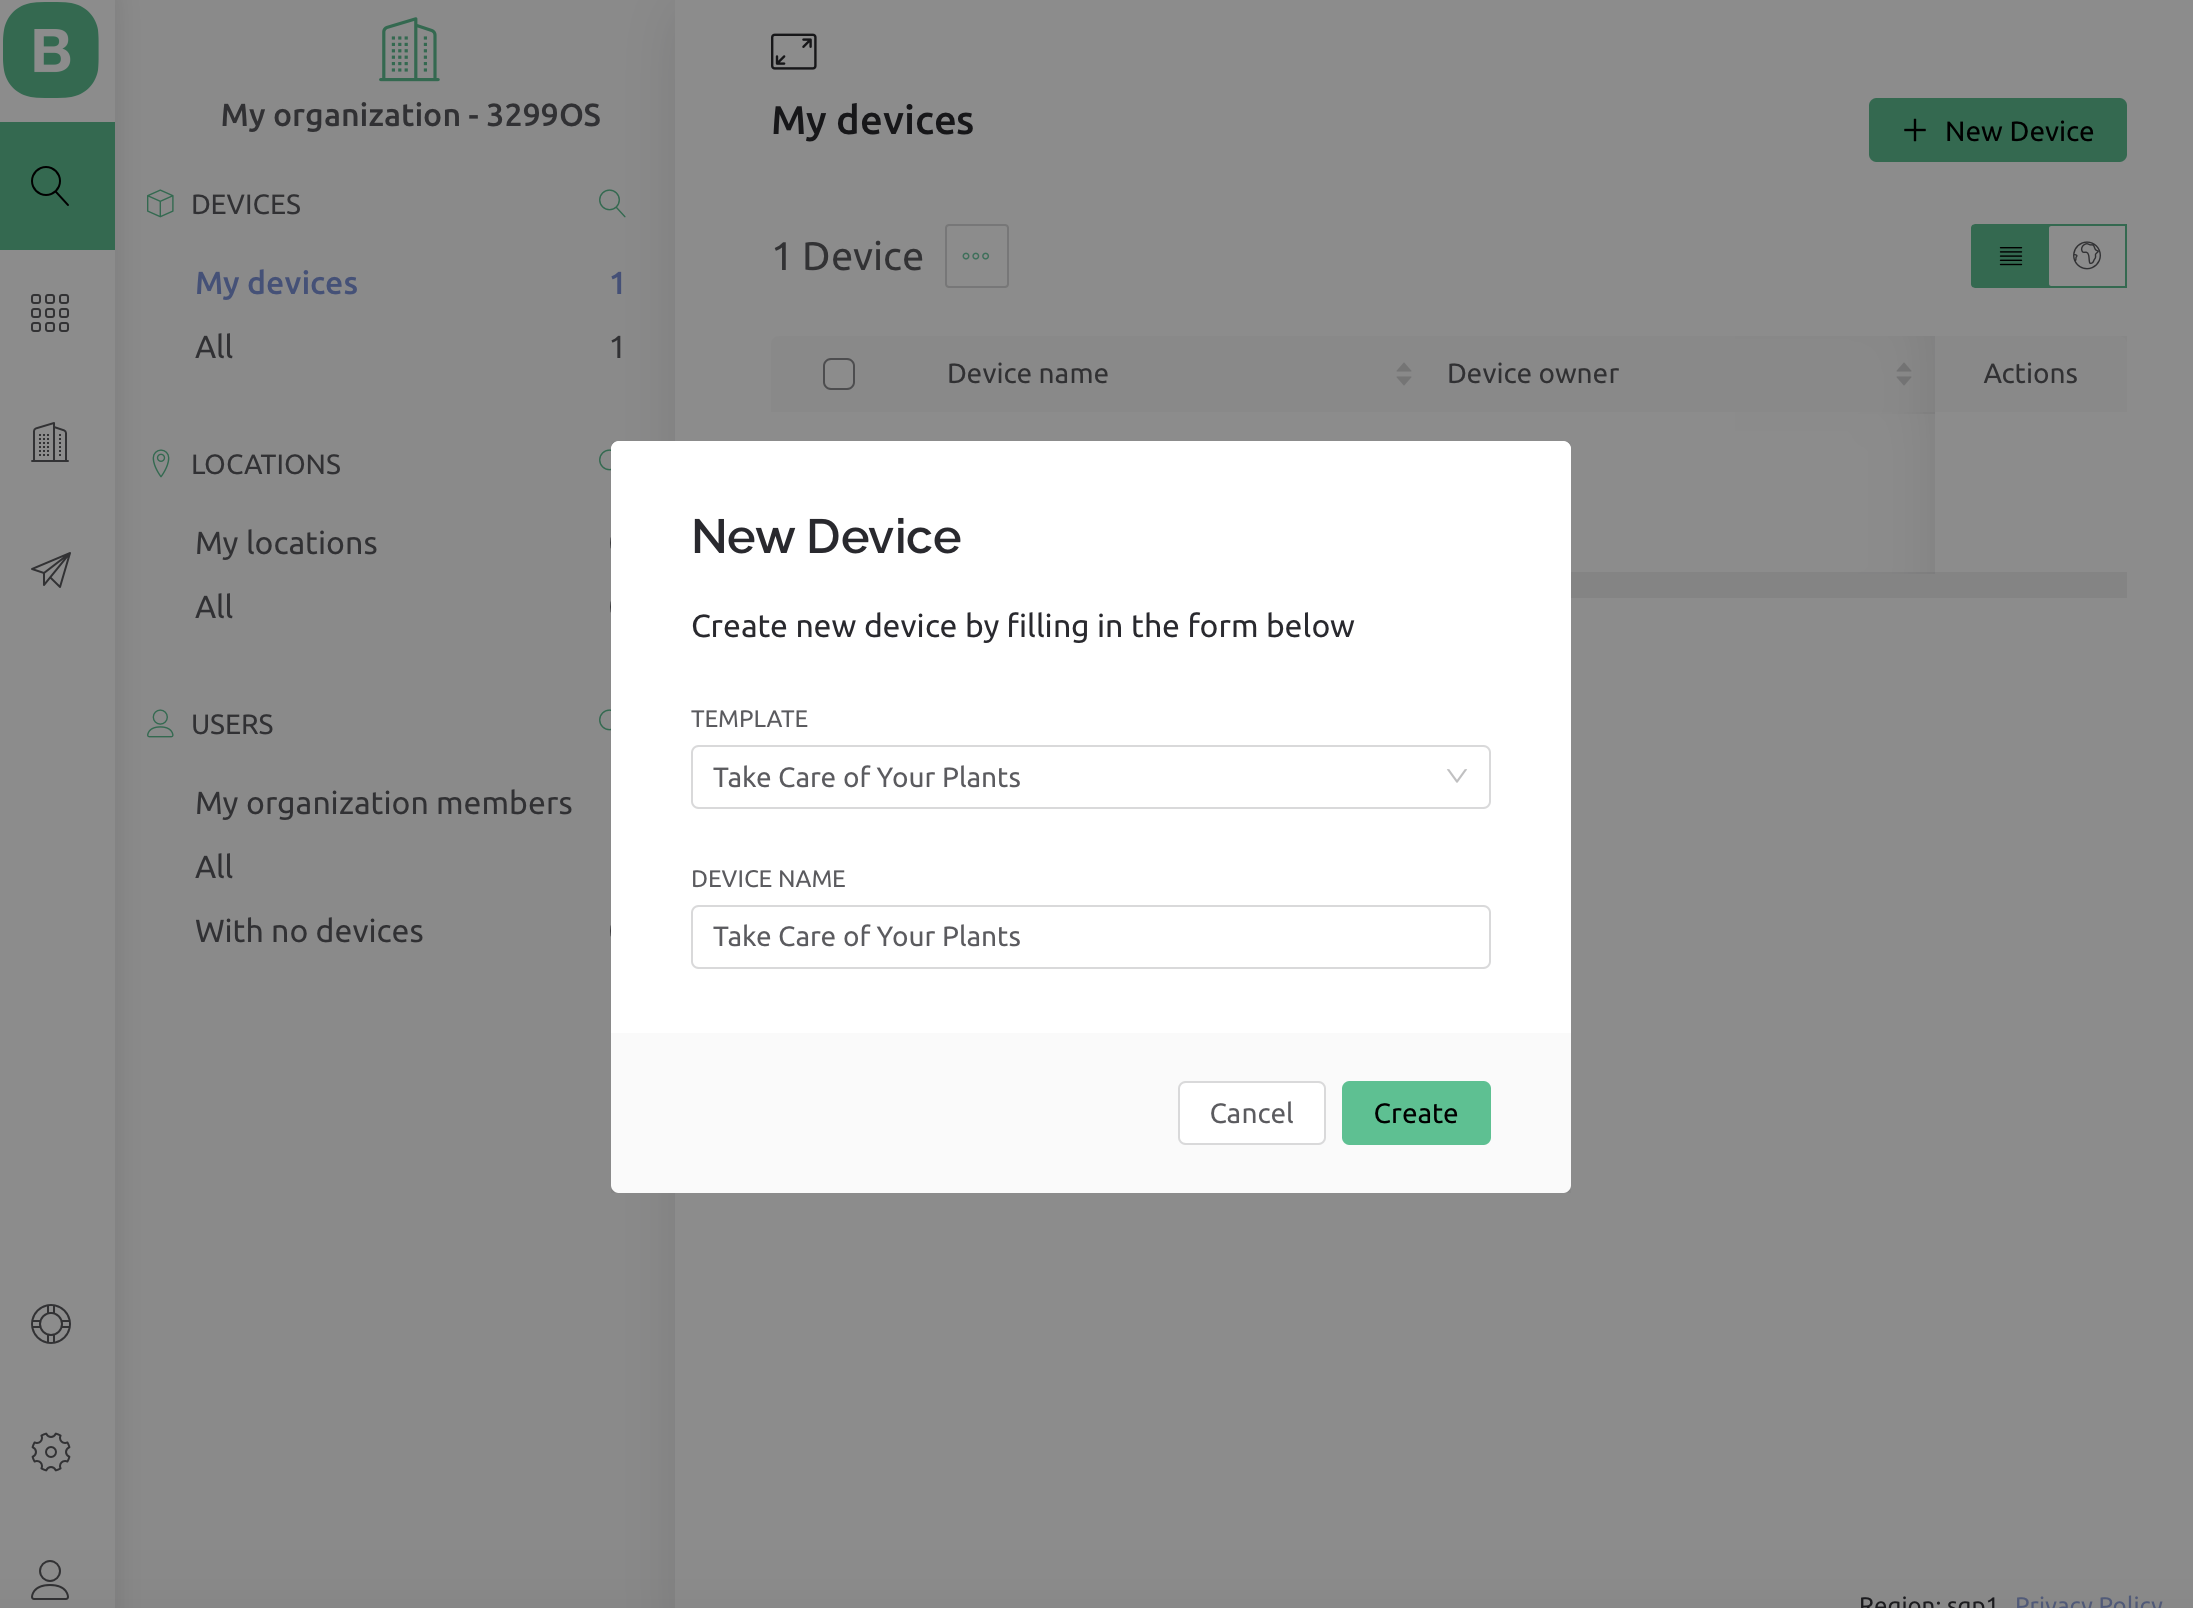The image size is (2193, 1608).
Task: Open the search sidebar icon
Action: (50, 185)
